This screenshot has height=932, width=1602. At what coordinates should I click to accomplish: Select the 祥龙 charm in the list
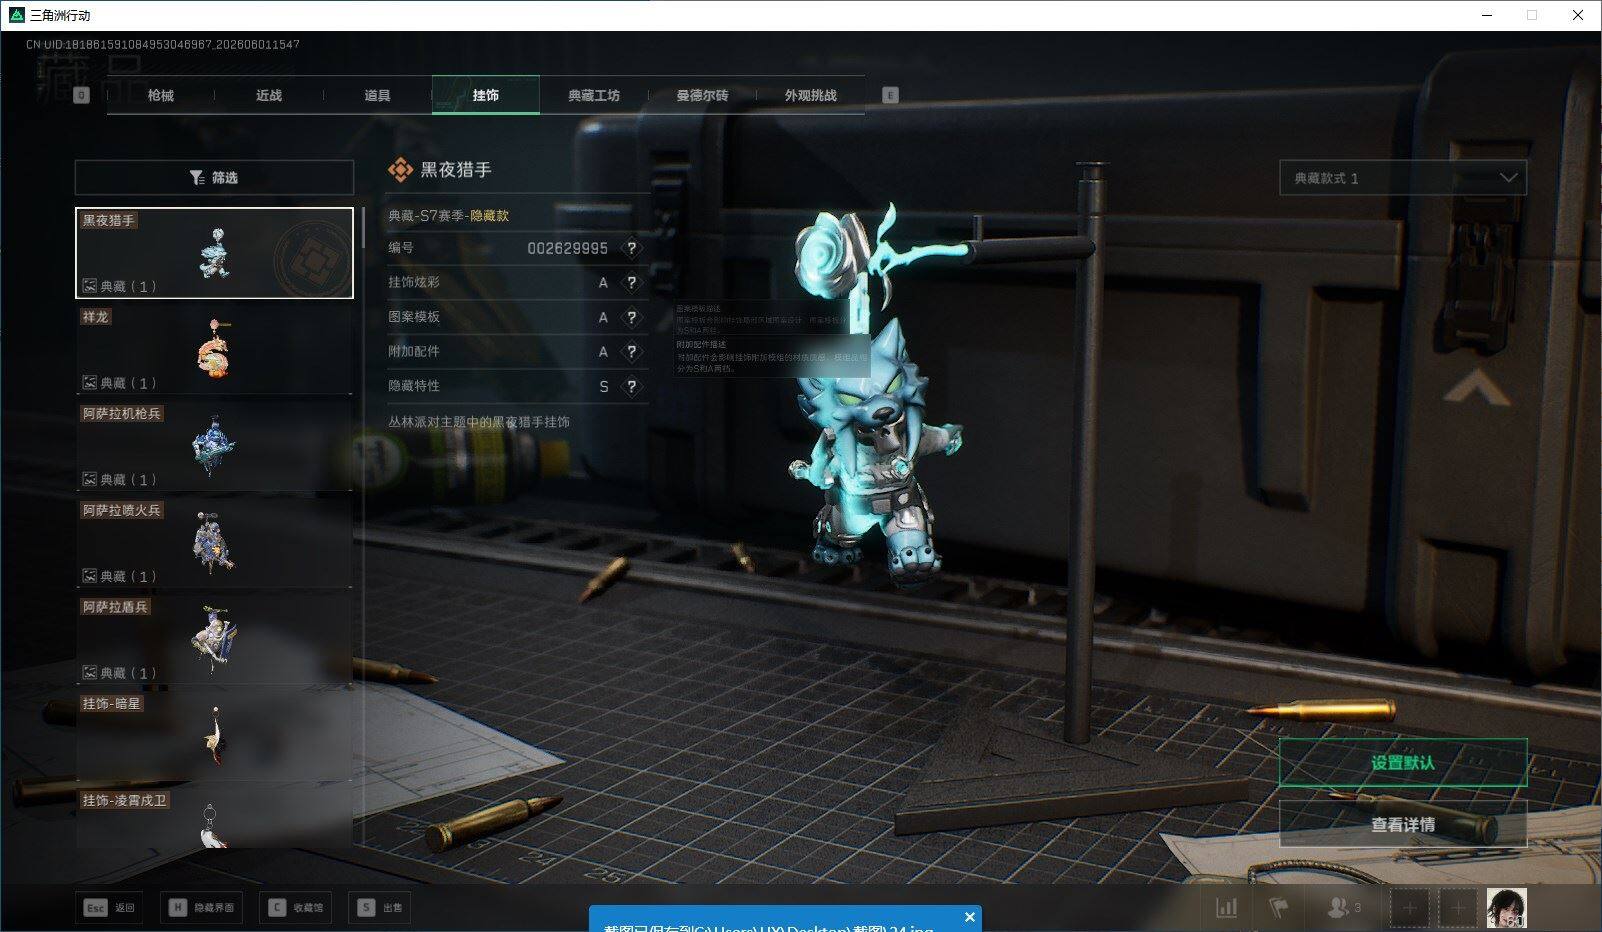[x=214, y=349]
